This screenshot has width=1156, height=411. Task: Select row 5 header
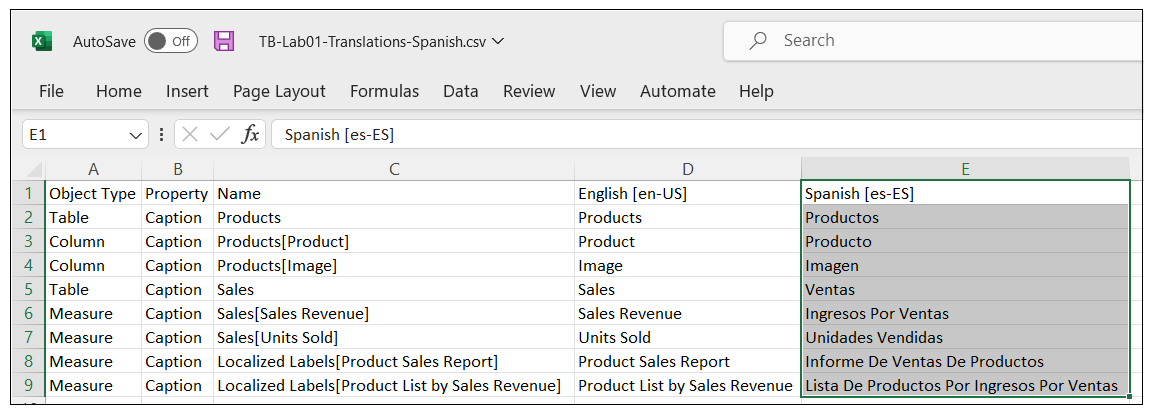coord(29,290)
